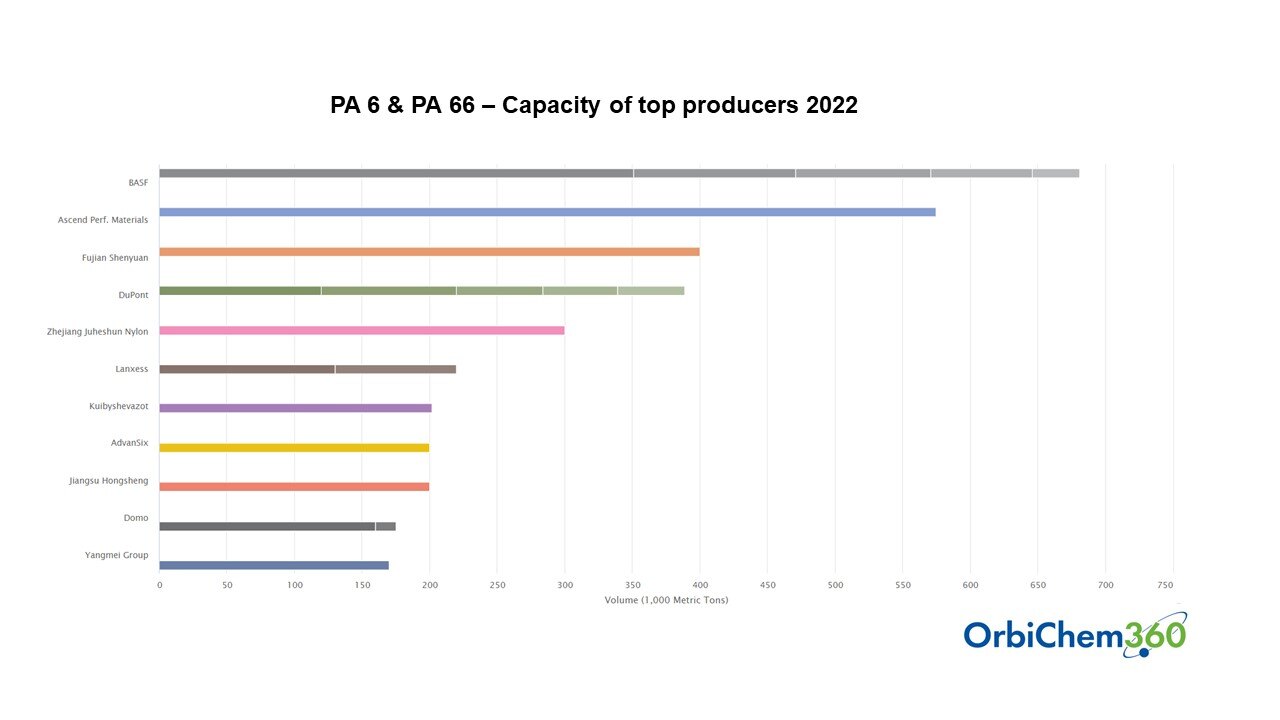Click the BASF axis label

click(x=137, y=183)
